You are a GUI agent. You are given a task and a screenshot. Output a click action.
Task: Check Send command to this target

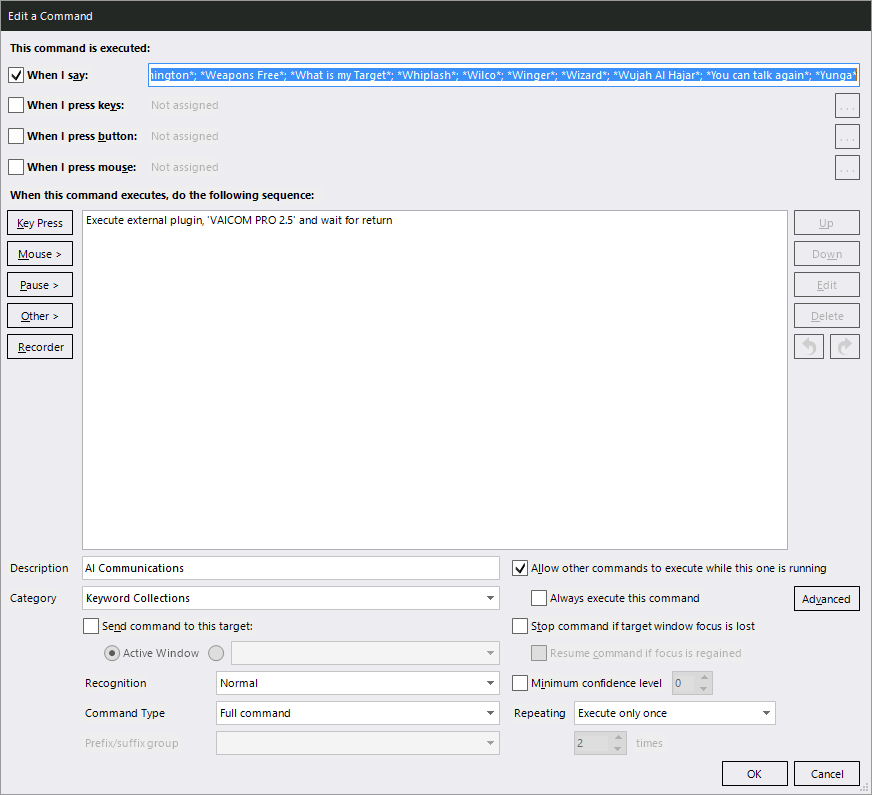tap(91, 626)
